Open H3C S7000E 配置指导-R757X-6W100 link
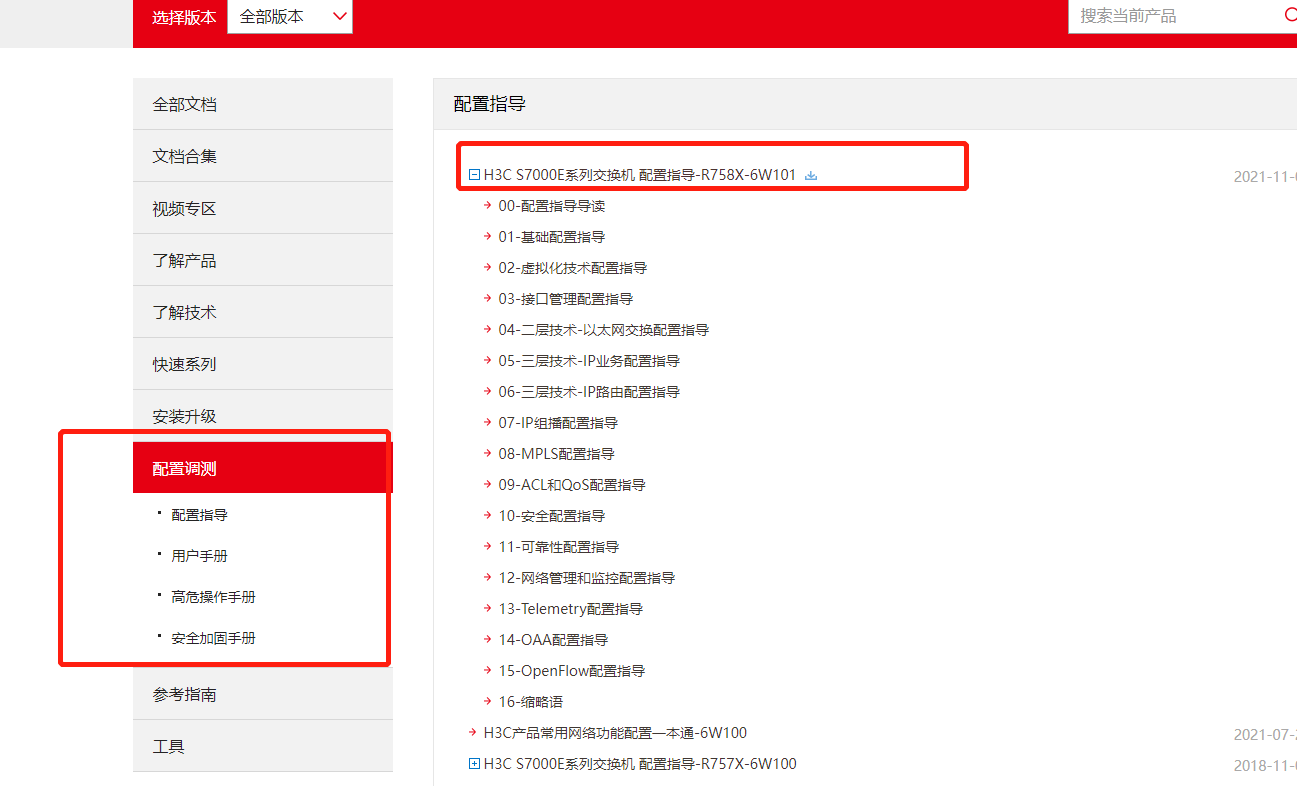This screenshot has width=1297, height=786. tap(640, 764)
